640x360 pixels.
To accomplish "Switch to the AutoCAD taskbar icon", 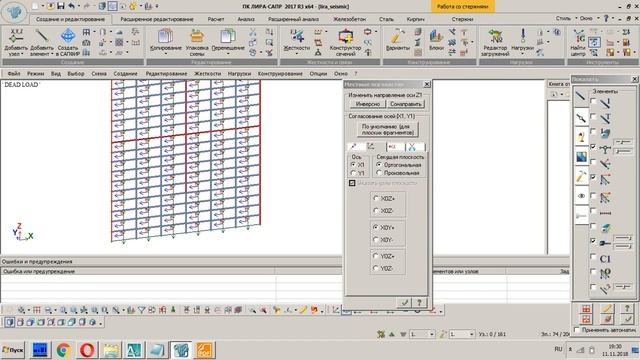I will pos(134,350).
